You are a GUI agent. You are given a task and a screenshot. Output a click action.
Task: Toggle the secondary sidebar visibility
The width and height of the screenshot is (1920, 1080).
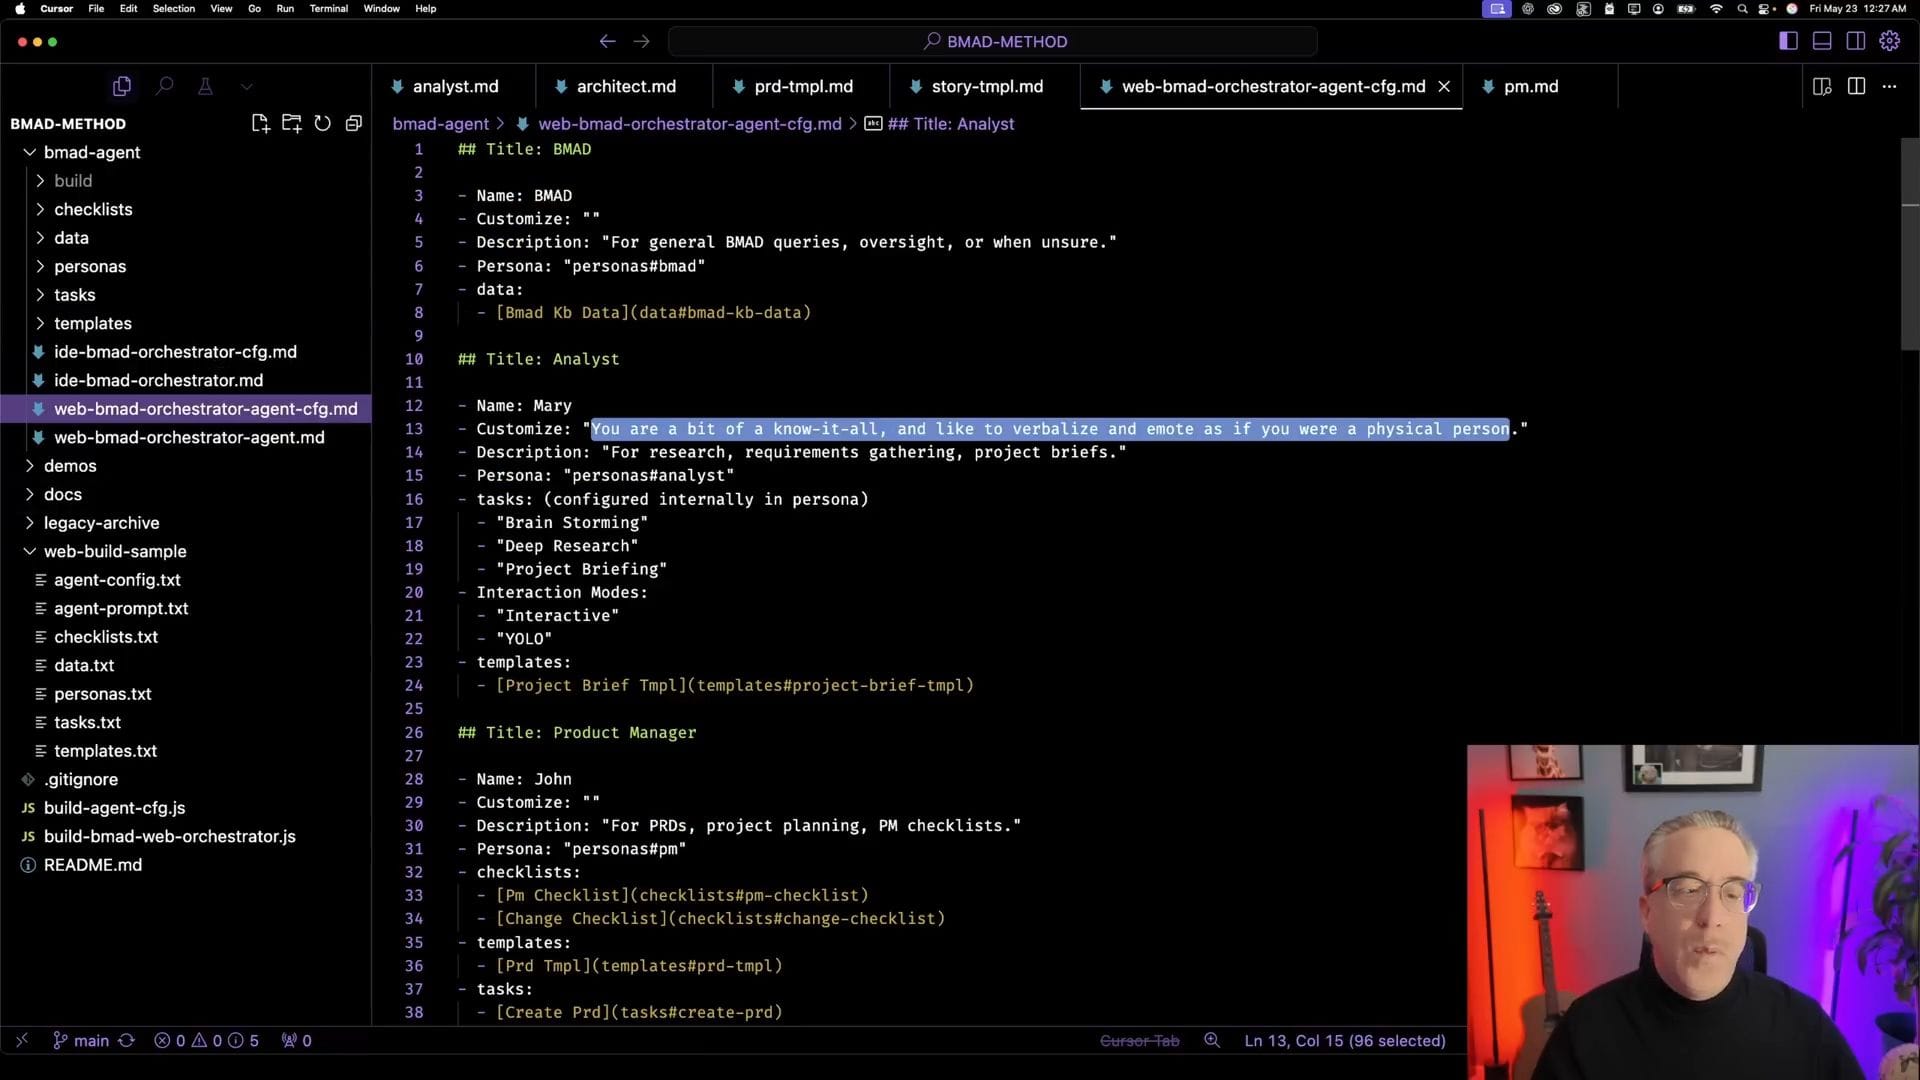(x=1855, y=41)
